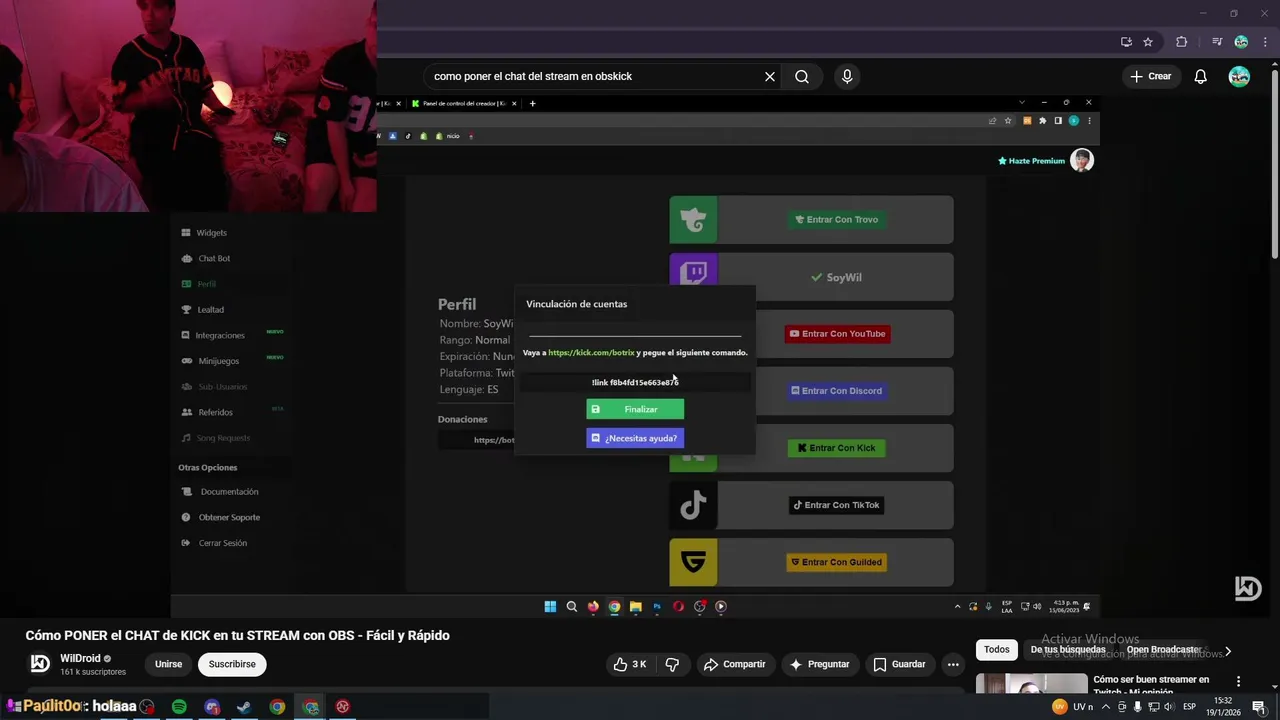Open Steam from the Windows taskbar
1280x720 pixels.
[244, 707]
